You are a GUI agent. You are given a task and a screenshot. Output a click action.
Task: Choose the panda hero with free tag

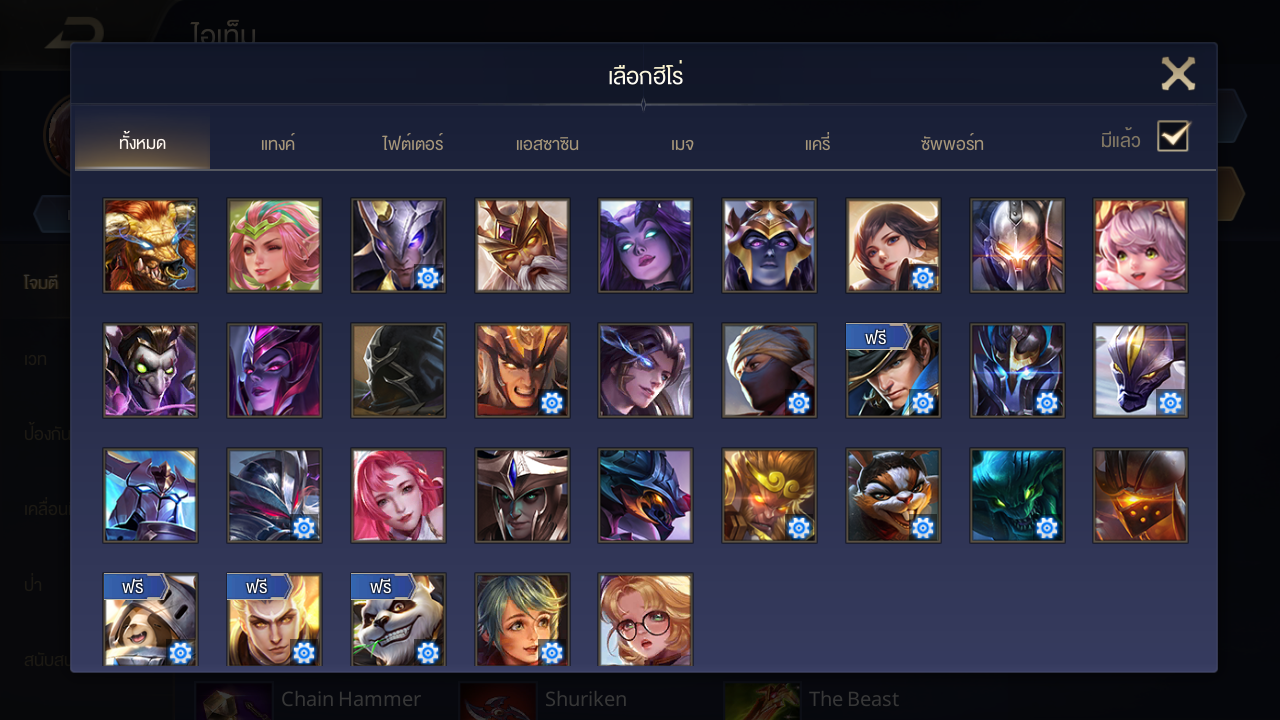pos(398,620)
